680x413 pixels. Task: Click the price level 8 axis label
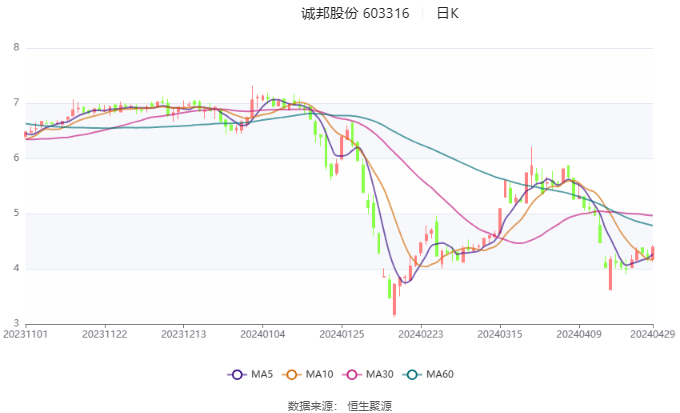pyautogui.click(x=16, y=47)
